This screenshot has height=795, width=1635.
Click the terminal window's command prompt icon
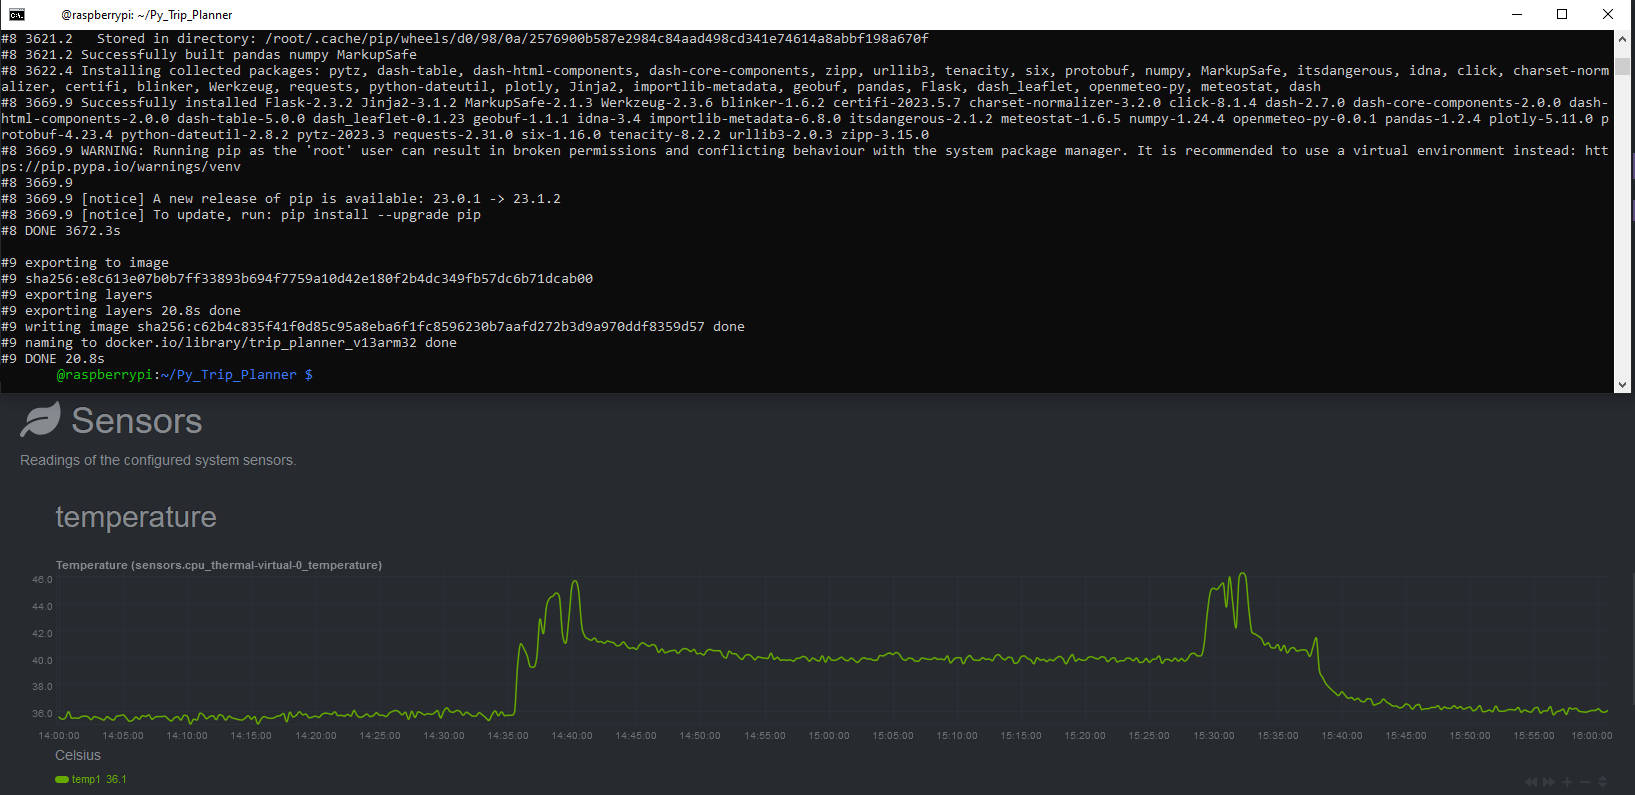coord(17,14)
